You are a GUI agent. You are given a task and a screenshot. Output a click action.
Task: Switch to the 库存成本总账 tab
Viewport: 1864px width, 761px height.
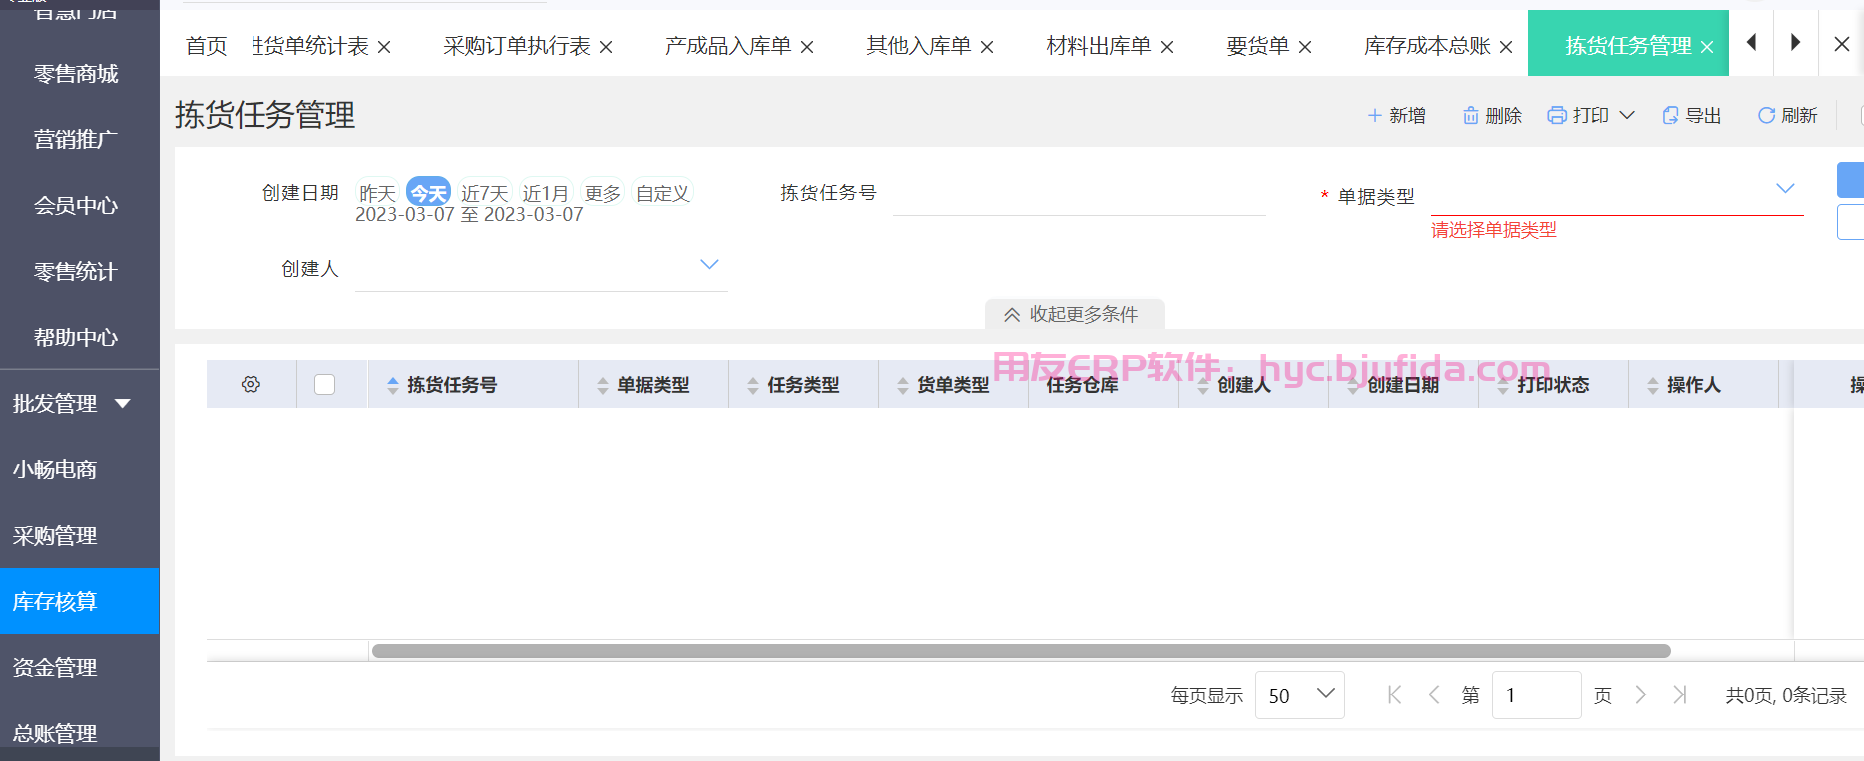(1428, 46)
